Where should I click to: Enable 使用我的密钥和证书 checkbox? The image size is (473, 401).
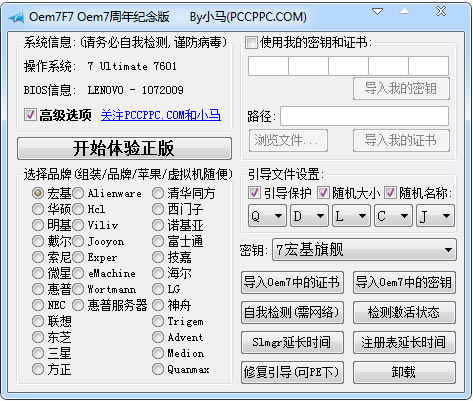(251, 43)
